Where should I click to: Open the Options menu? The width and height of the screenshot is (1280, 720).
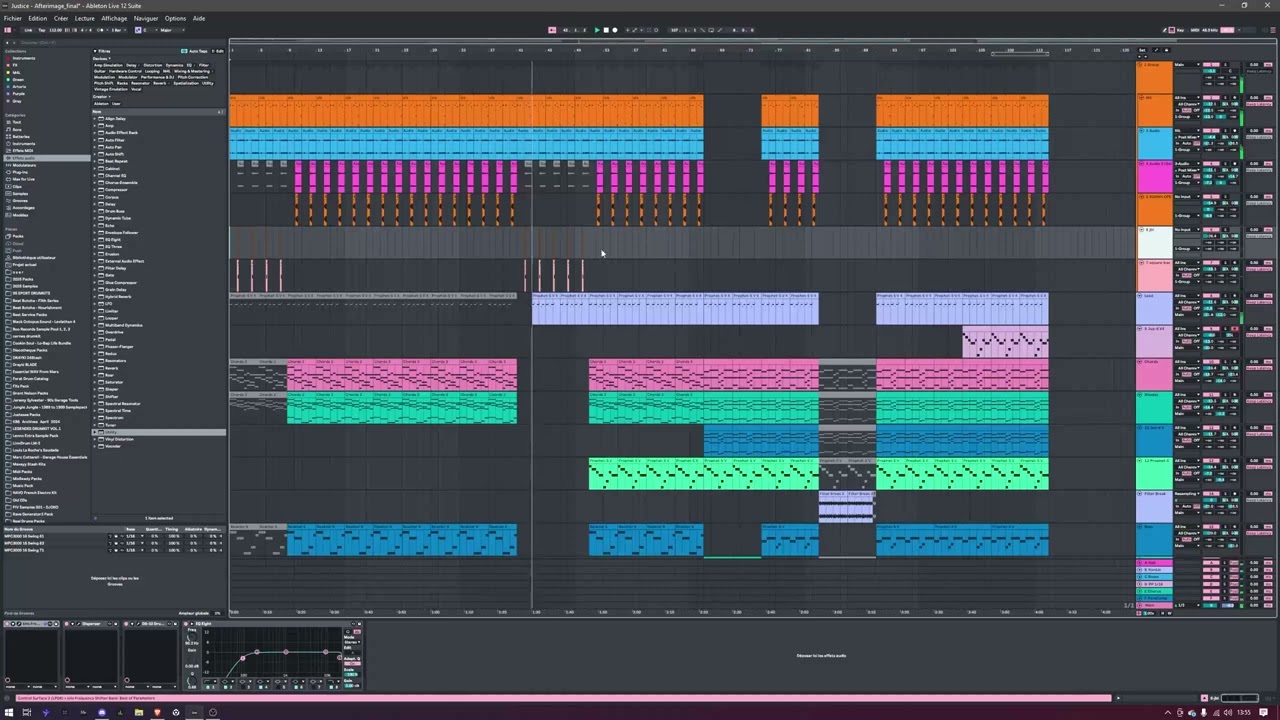[x=175, y=18]
